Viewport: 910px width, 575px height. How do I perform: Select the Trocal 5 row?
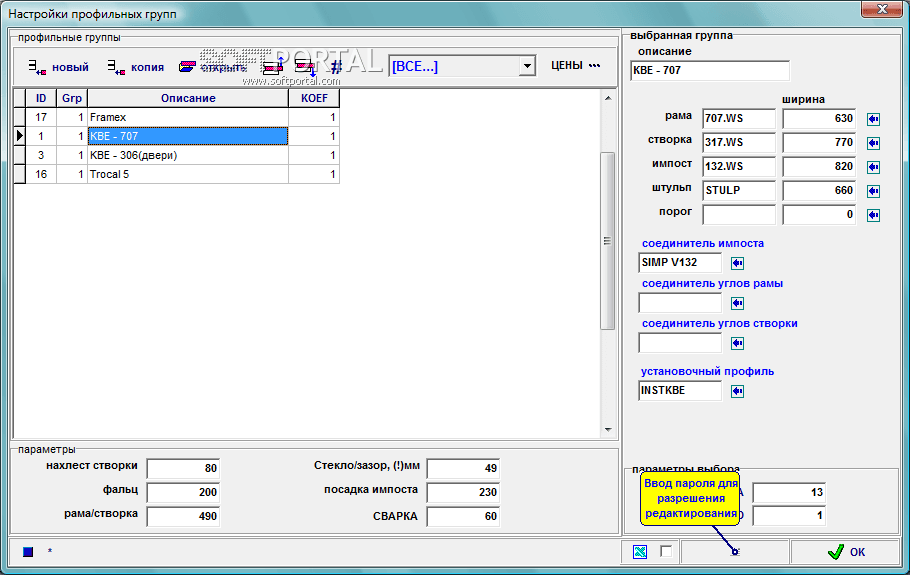tap(176, 175)
